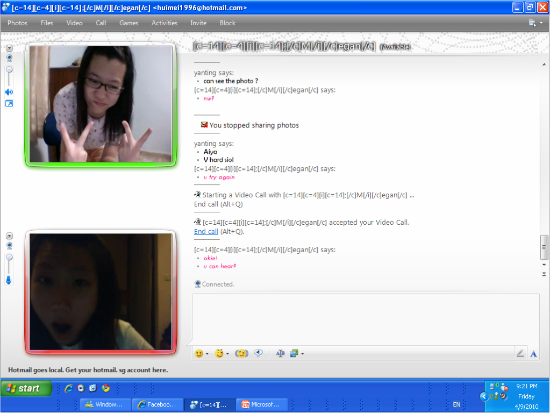
Task: Open the Call menu
Action: (101, 23)
